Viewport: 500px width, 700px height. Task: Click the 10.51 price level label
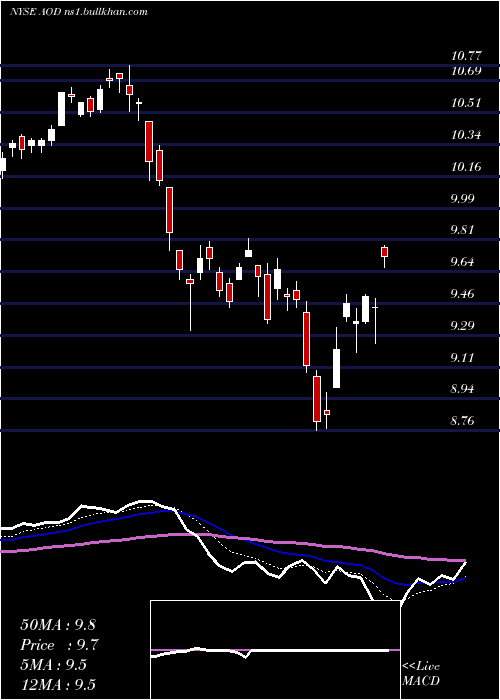tap(466, 103)
